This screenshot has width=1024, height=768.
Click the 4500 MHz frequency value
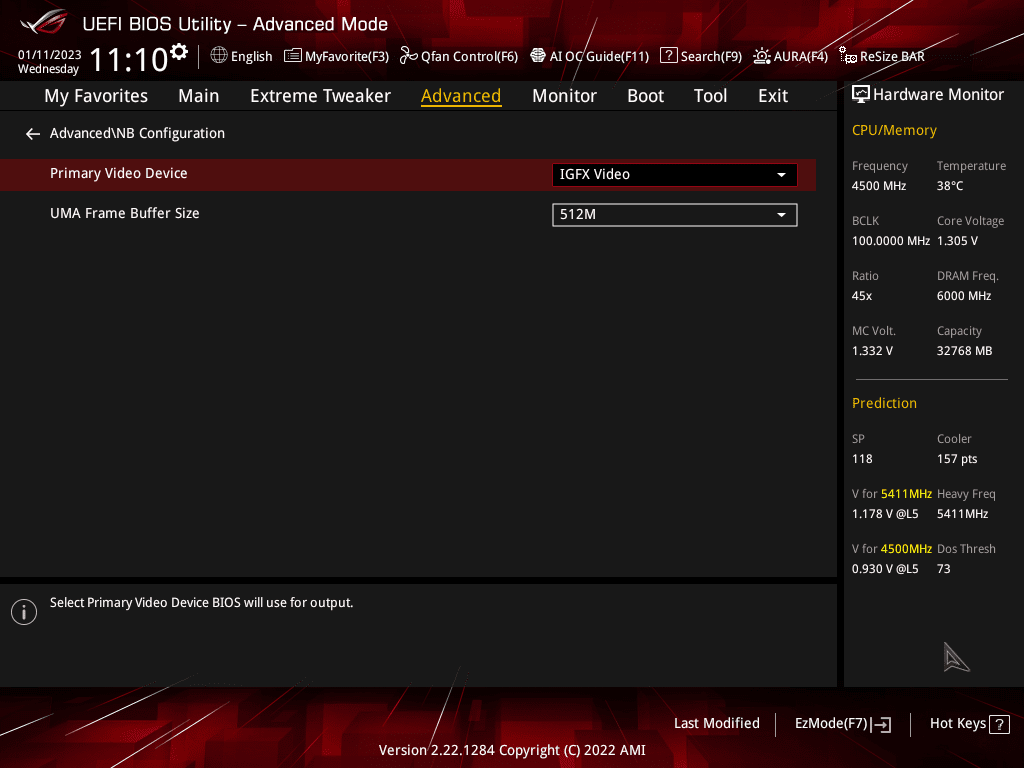click(x=878, y=186)
